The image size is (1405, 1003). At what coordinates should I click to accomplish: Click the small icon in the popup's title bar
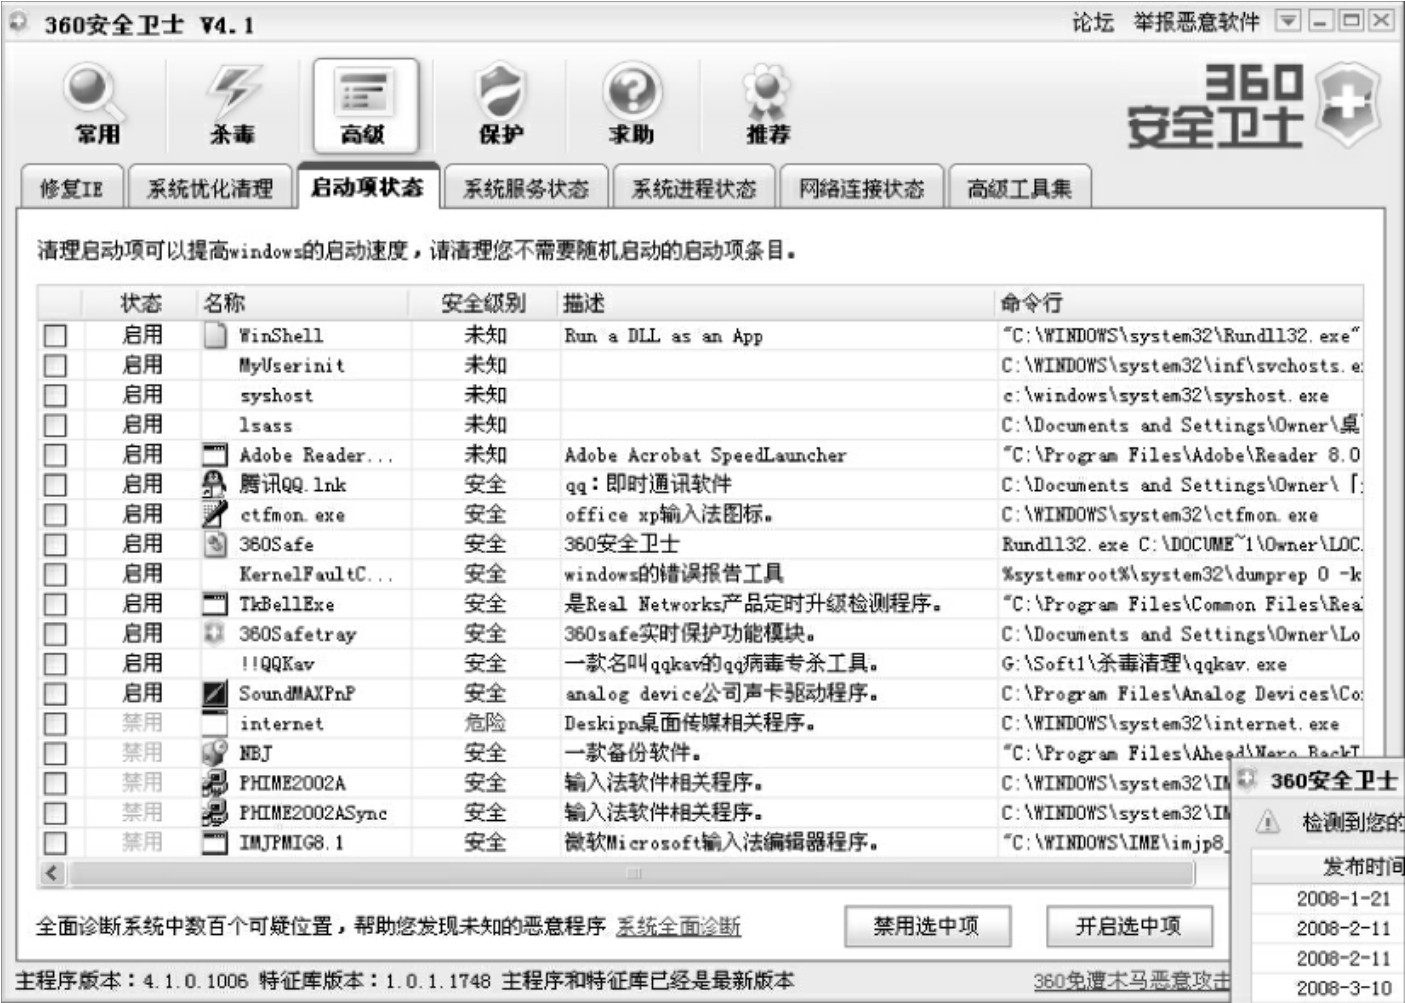tap(1246, 779)
